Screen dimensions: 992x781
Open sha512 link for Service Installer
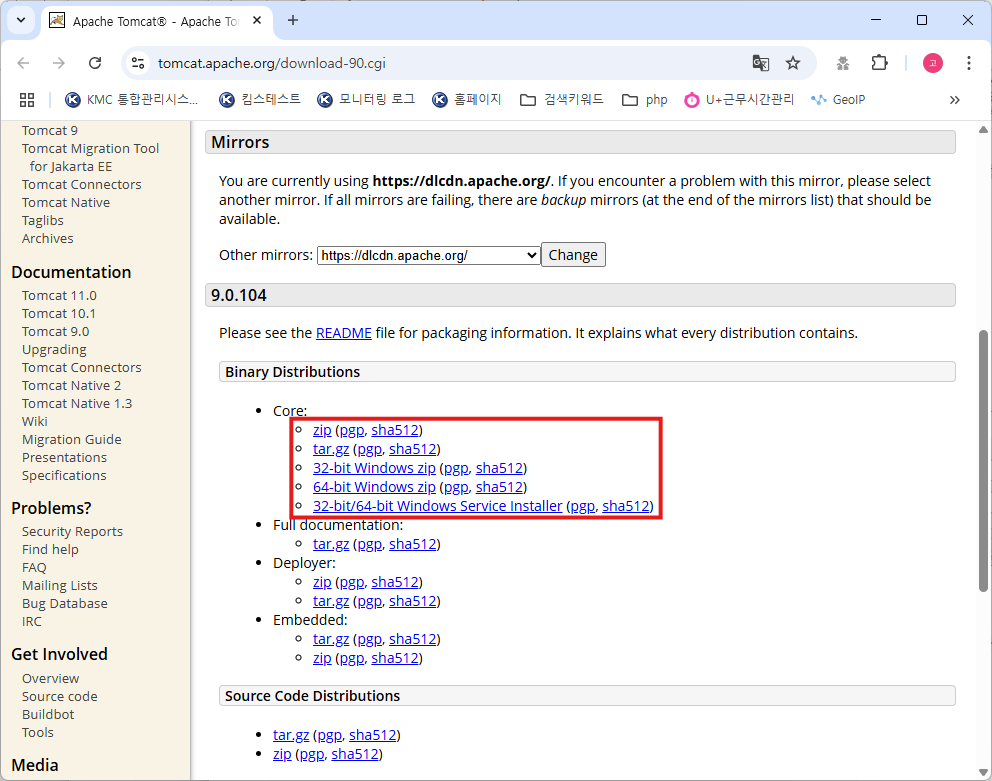(626, 506)
